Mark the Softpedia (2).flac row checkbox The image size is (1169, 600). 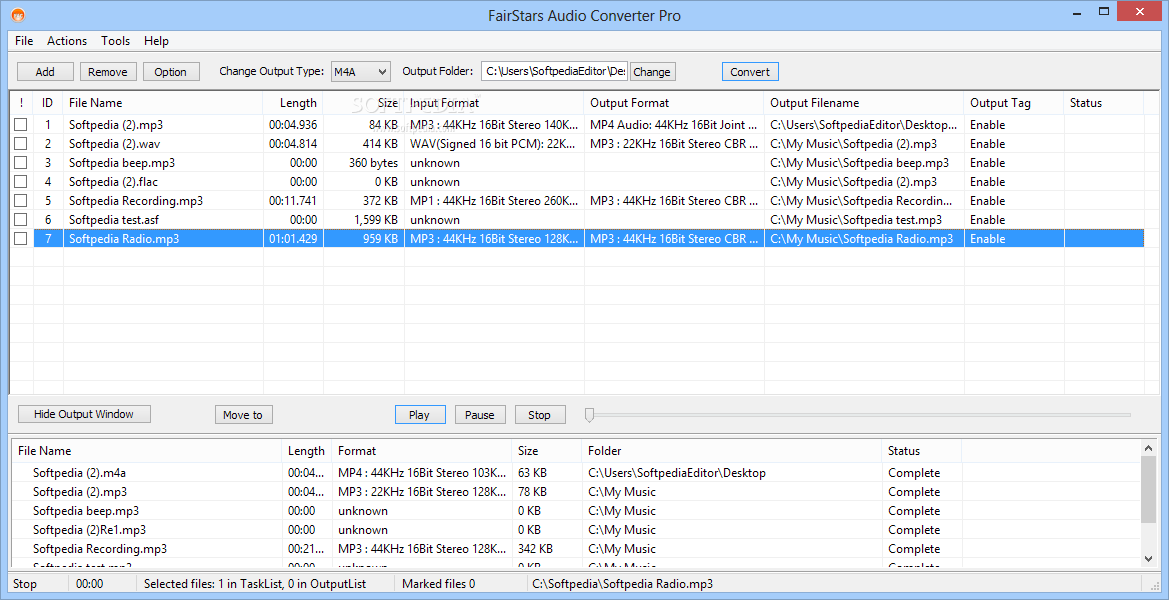click(x=21, y=182)
